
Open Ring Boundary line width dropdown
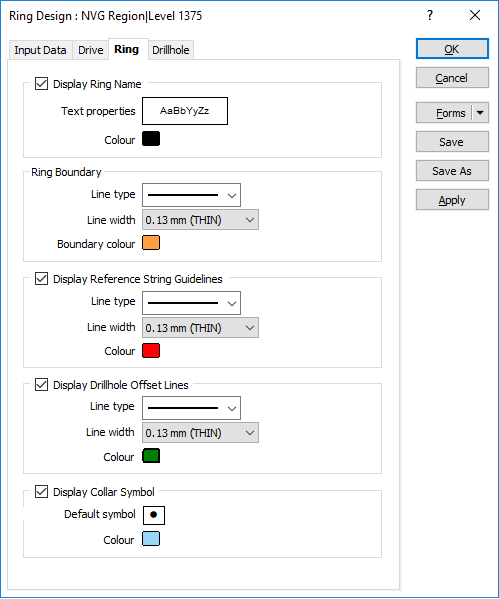200,220
